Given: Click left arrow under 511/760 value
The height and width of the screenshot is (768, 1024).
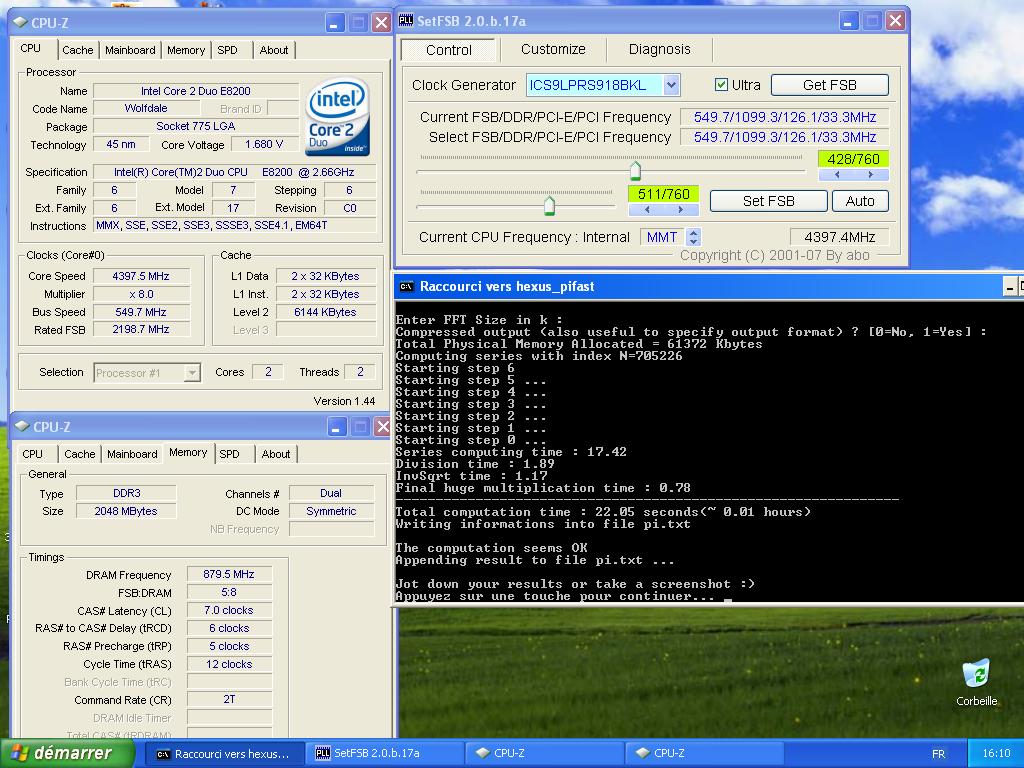Looking at the screenshot, I should pyautogui.click(x=647, y=210).
